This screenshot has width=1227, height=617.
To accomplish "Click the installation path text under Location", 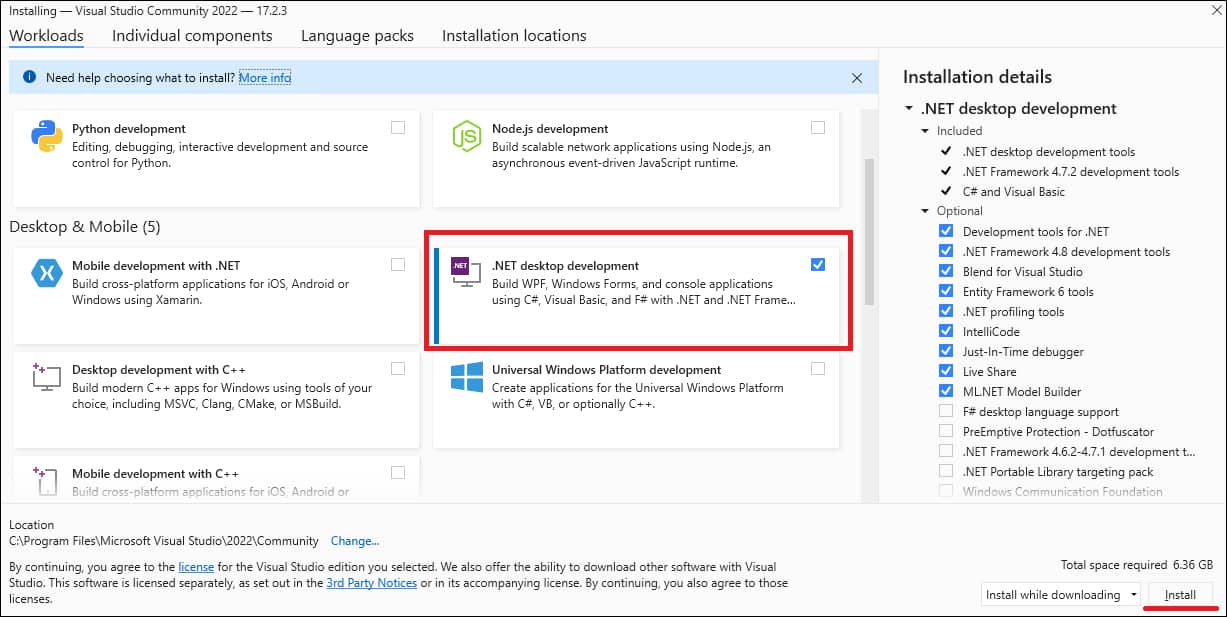I will coord(164,541).
